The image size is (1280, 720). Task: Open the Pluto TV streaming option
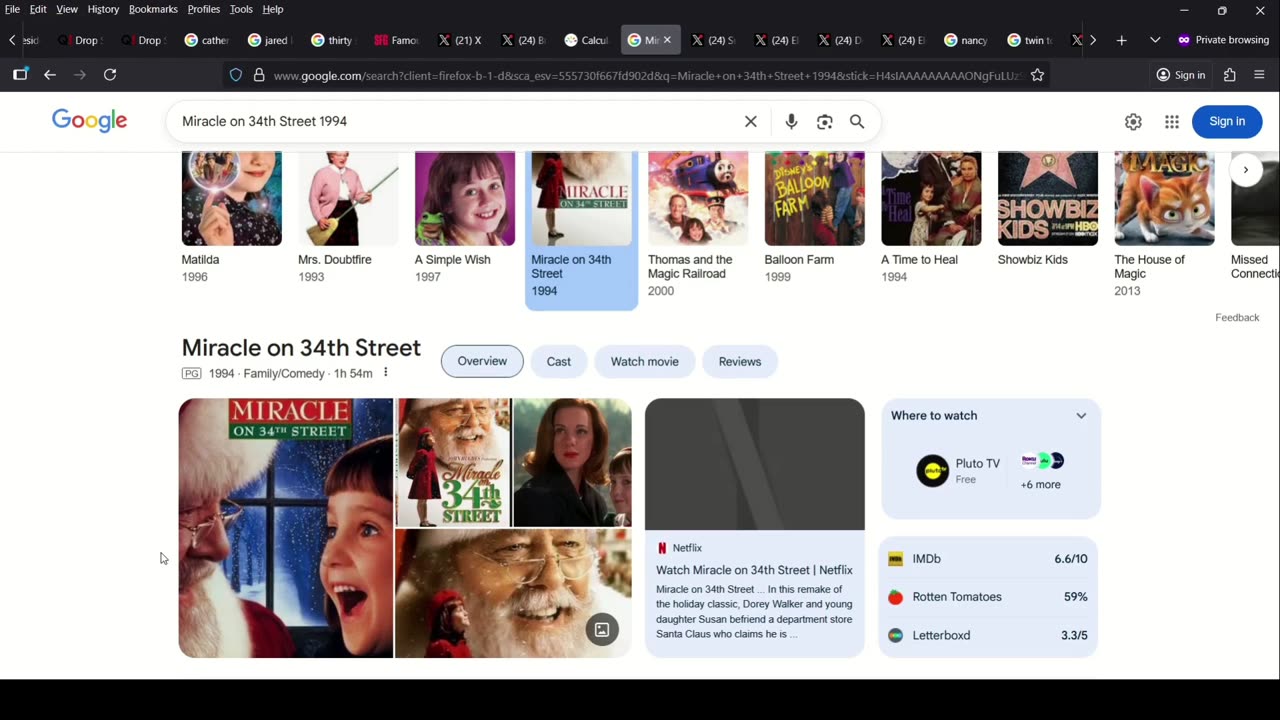[959, 470]
